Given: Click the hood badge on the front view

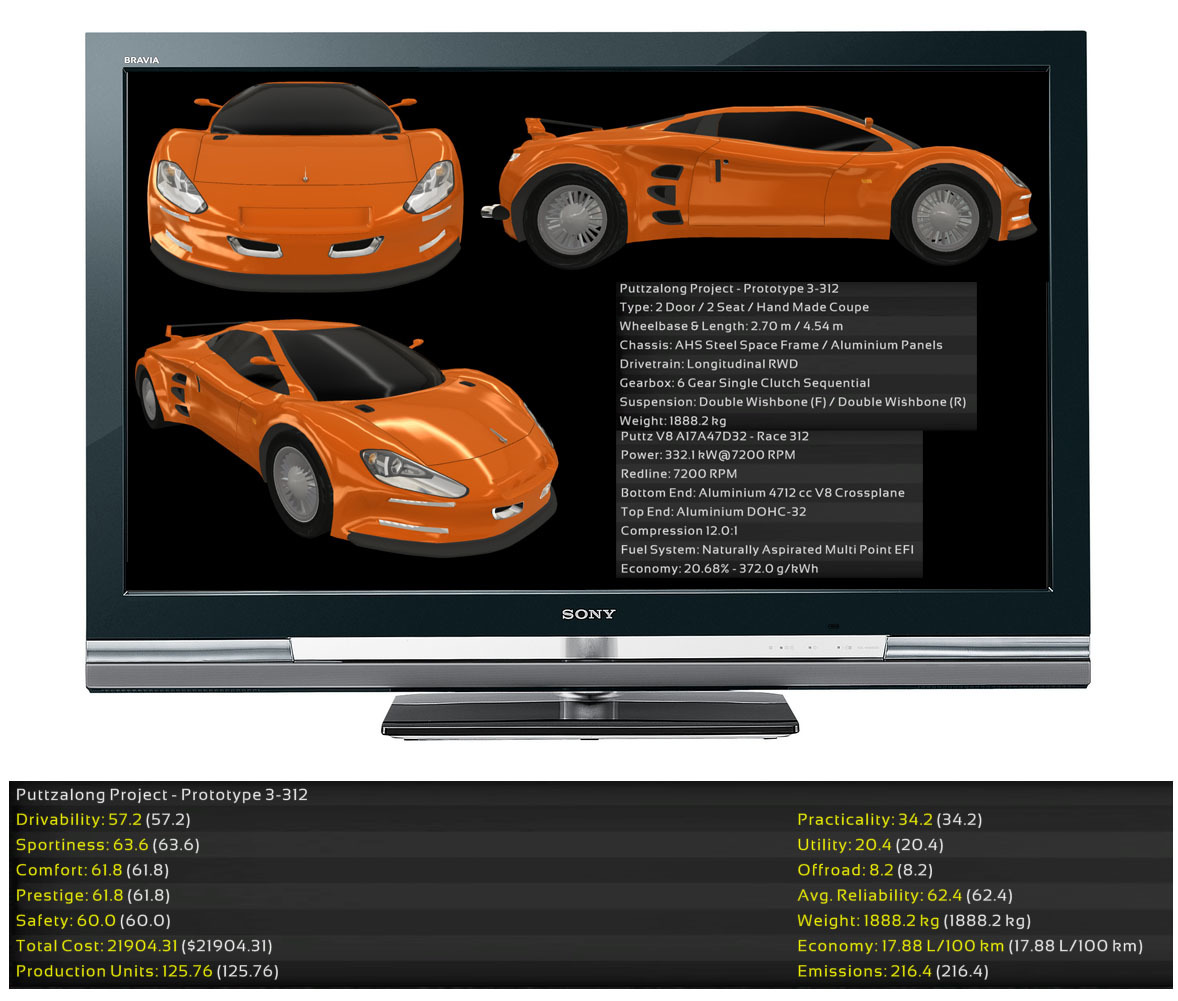Looking at the screenshot, I should point(303,176).
